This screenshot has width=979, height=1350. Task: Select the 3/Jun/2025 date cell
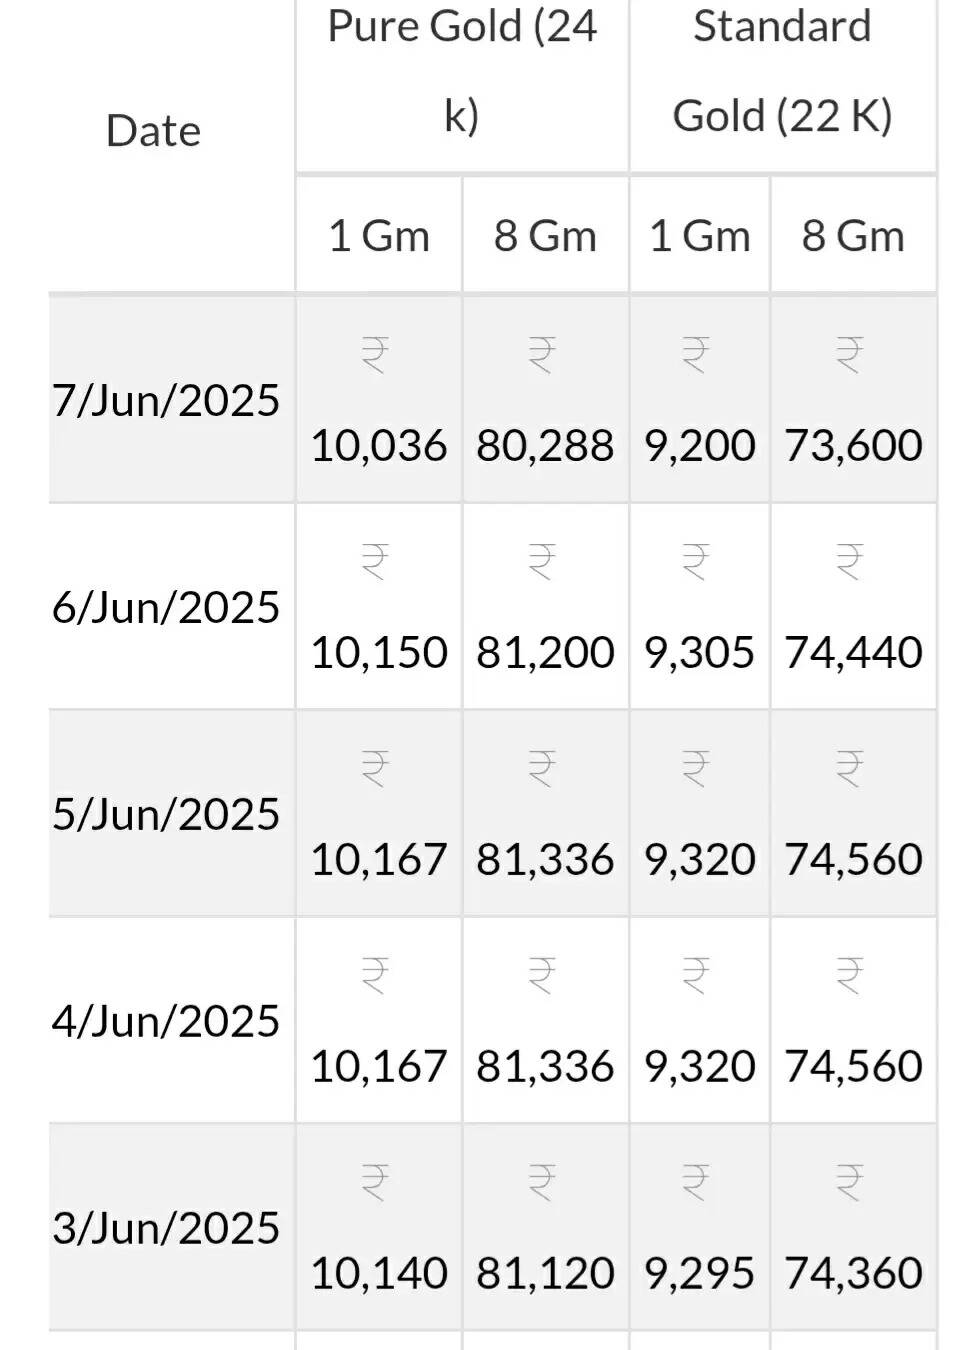(166, 1228)
